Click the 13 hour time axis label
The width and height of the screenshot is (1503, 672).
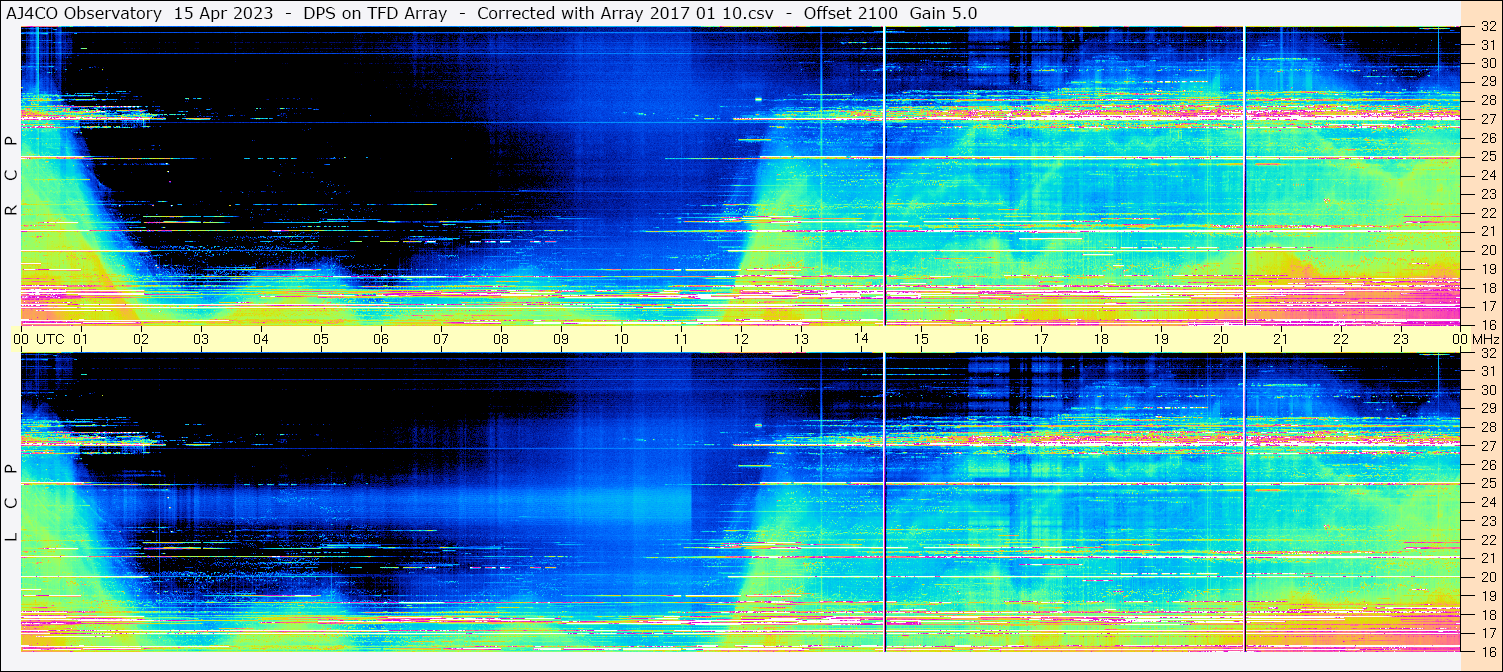point(801,339)
